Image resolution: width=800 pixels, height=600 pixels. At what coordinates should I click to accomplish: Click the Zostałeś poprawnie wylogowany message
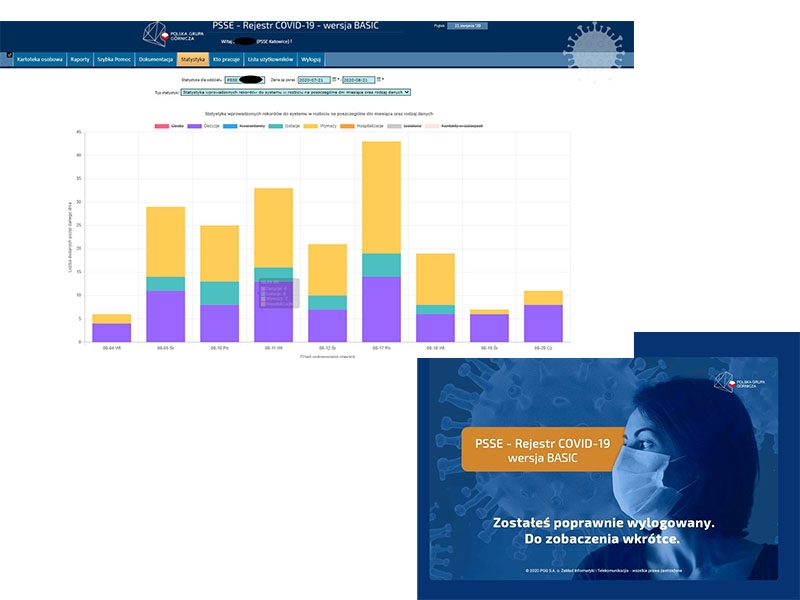tap(603, 522)
